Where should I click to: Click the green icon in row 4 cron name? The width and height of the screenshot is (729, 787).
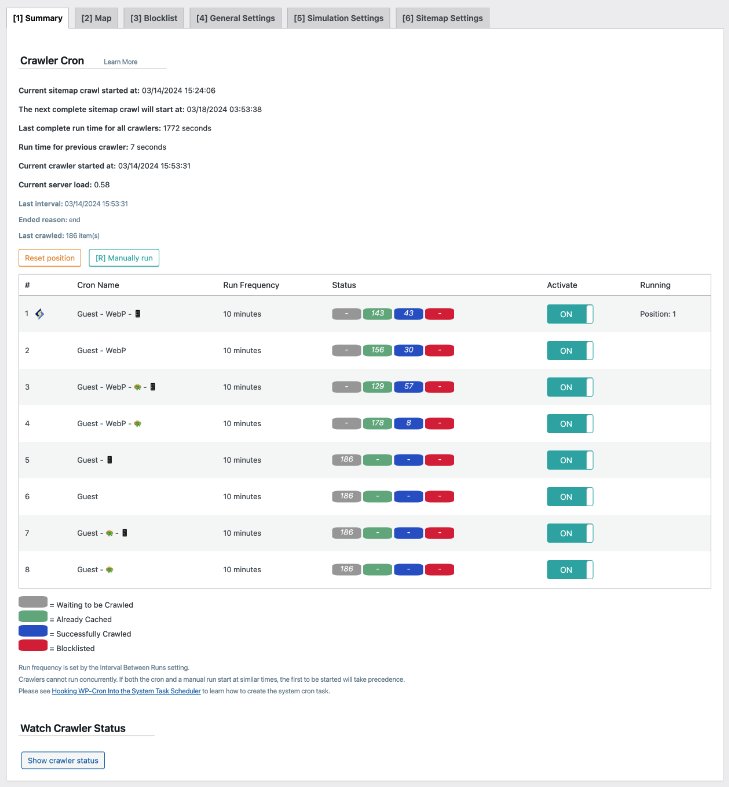click(138, 424)
